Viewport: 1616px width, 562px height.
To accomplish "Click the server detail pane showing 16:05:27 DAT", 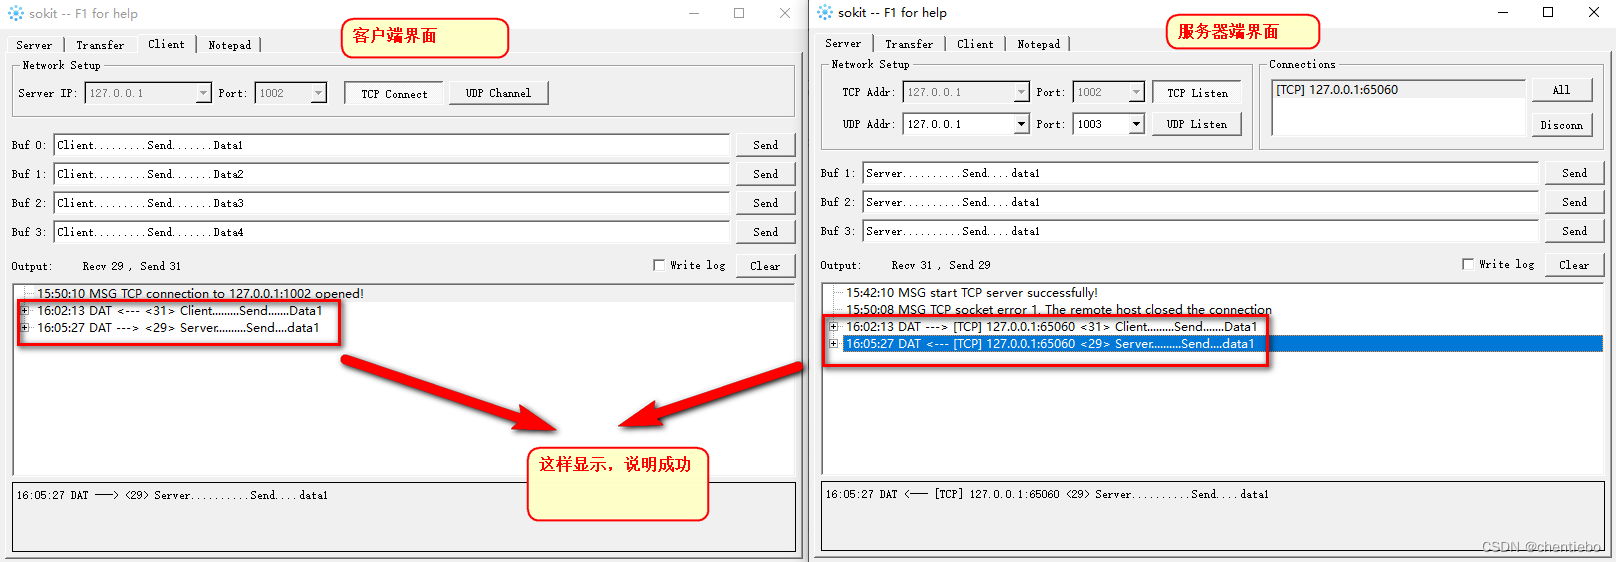I will (x=1213, y=516).
